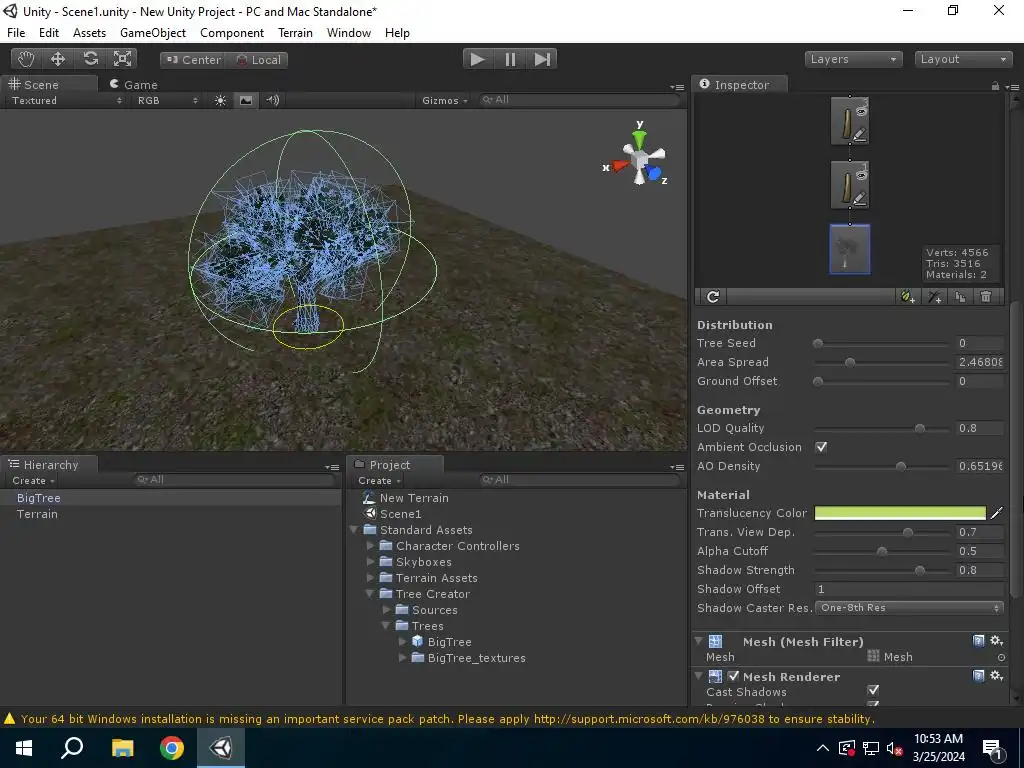1024x768 pixels.
Task: Click the LOD Quality slider
Action: 882,428
